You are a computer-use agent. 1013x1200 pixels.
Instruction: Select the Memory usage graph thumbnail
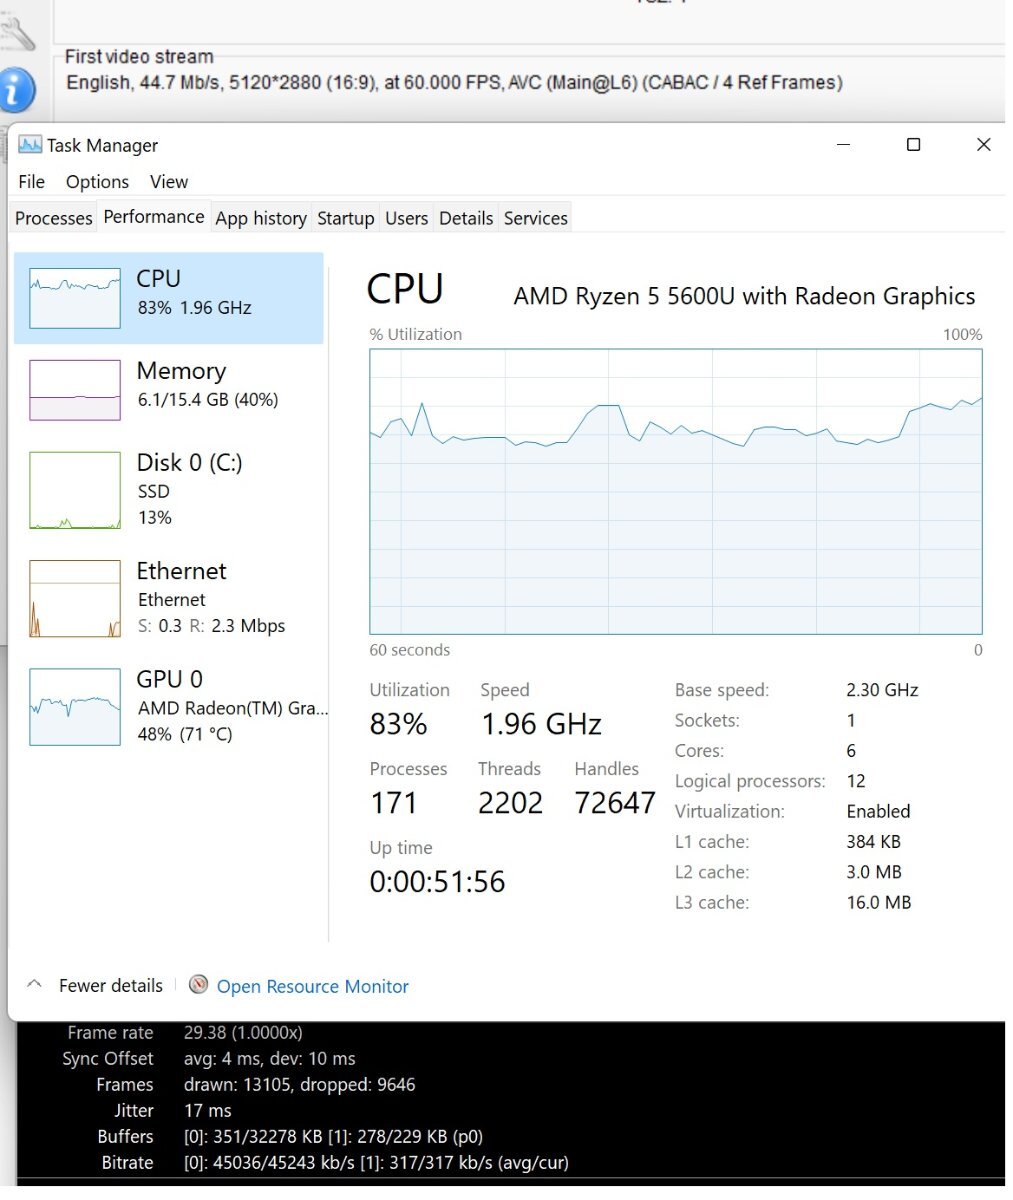coord(75,390)
